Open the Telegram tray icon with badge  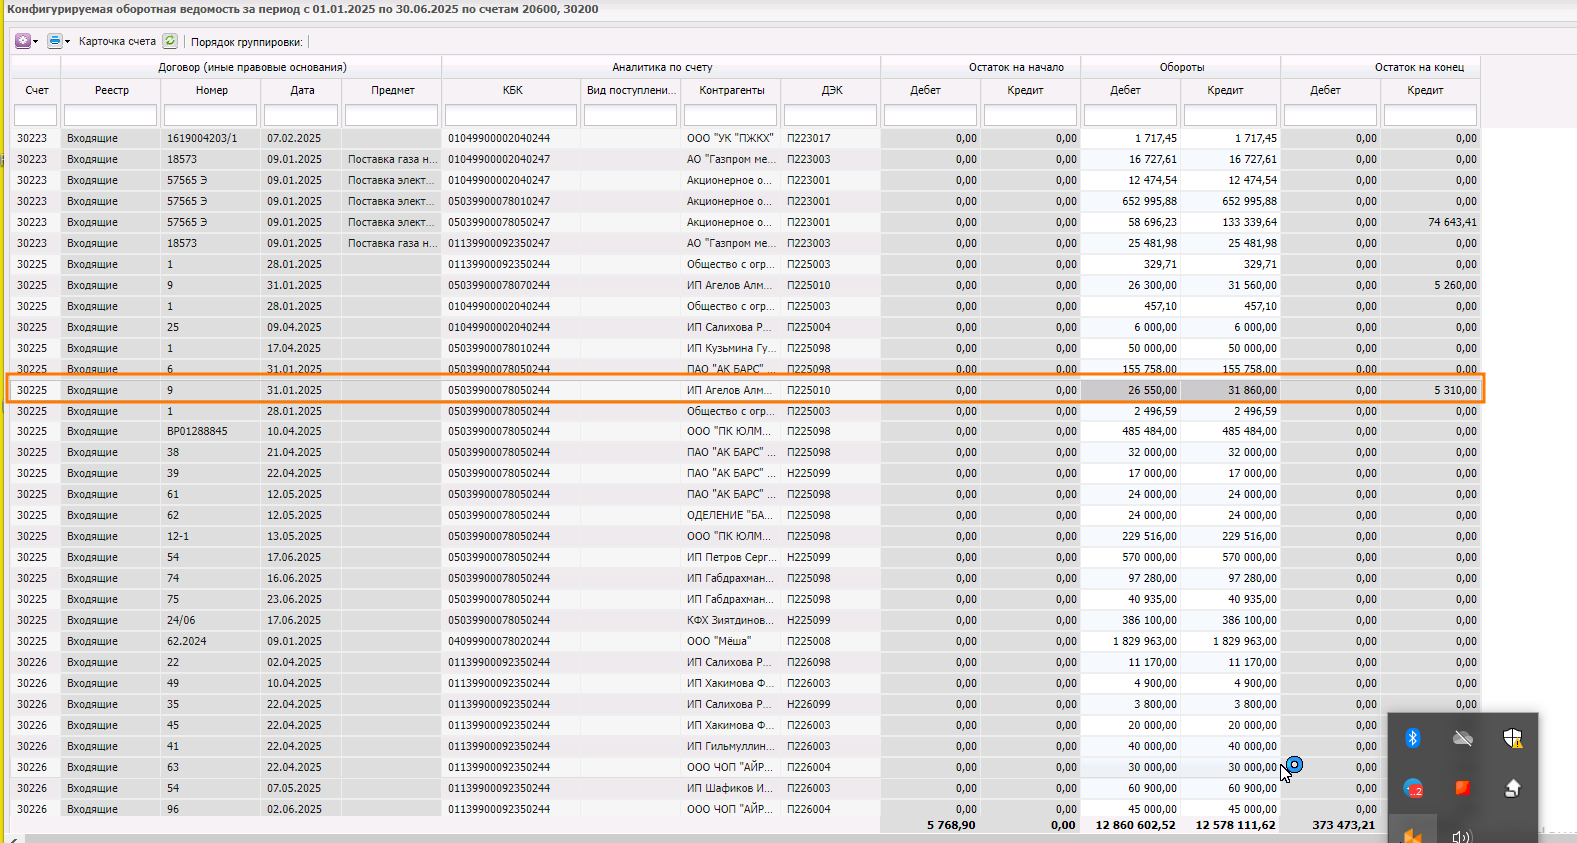click(1412, 788)
